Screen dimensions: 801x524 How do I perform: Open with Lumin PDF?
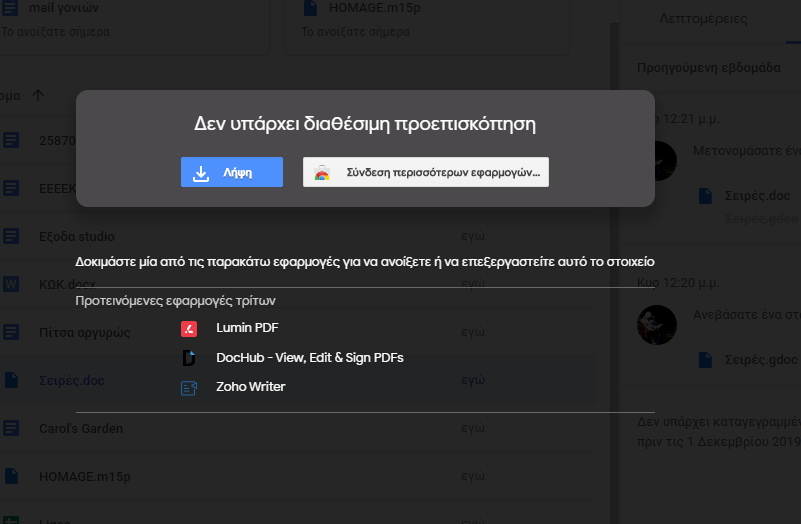pyautogui.click(x=247, y=328)
